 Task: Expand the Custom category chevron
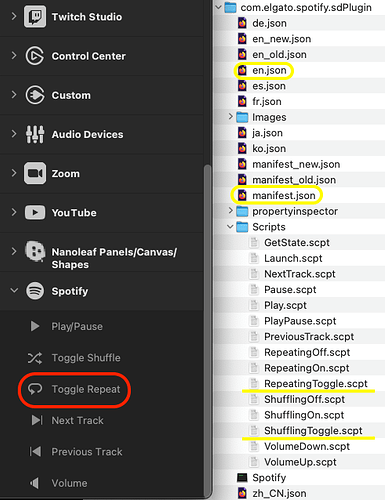pos(14,95)
